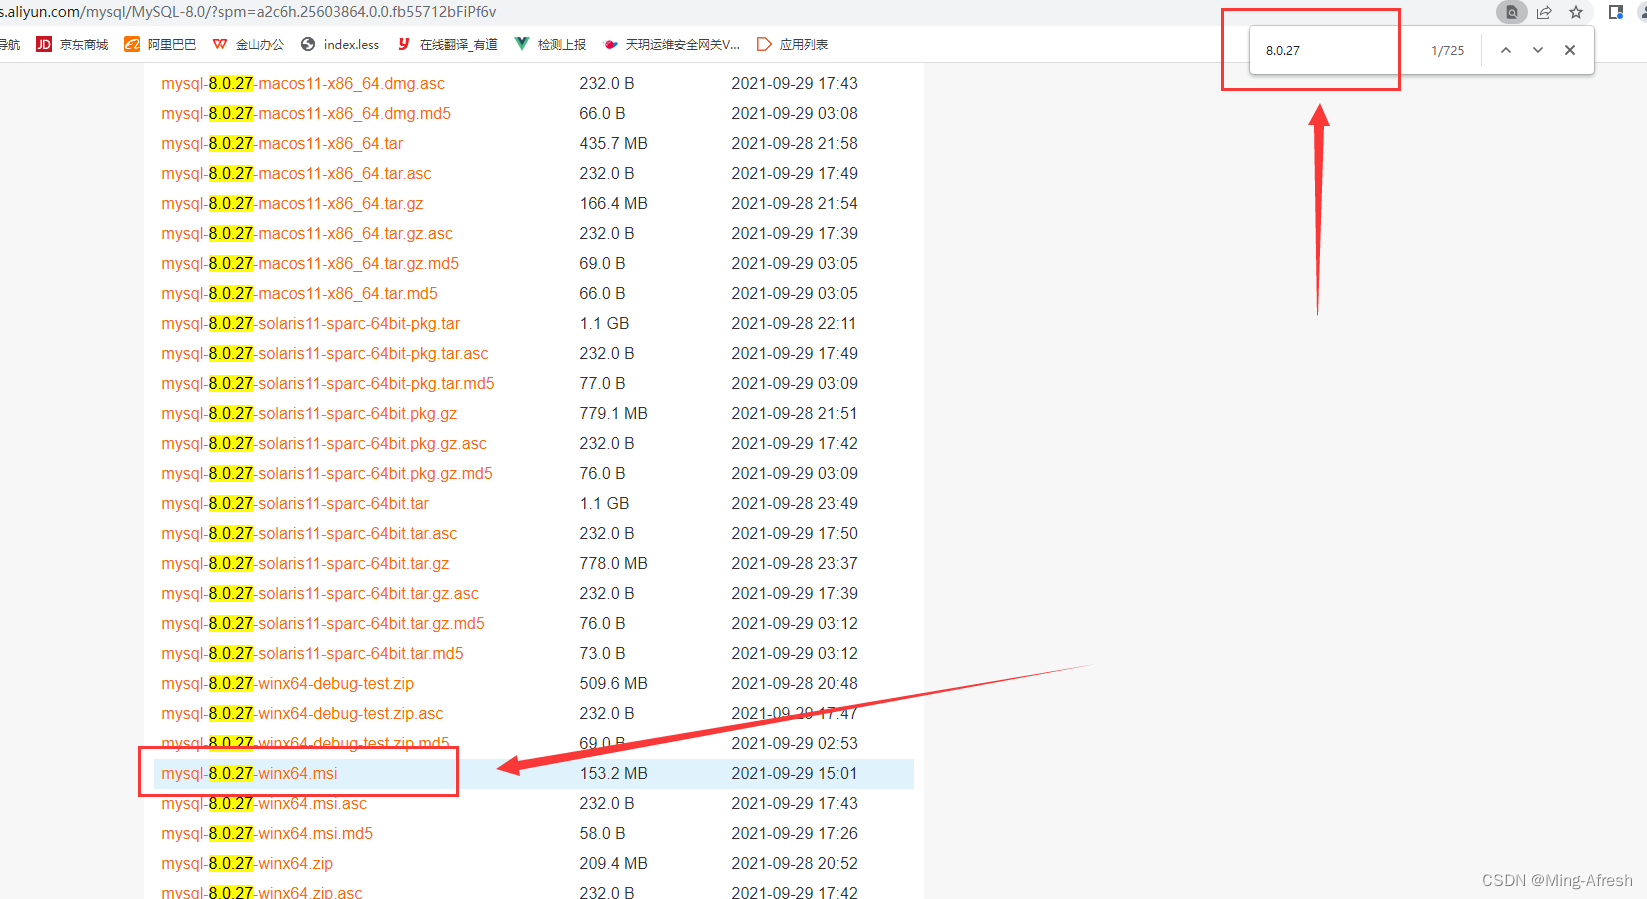Click the 509.6 MB size value
The height and width of the screenshot is (899, 1647).
(613, 683)
